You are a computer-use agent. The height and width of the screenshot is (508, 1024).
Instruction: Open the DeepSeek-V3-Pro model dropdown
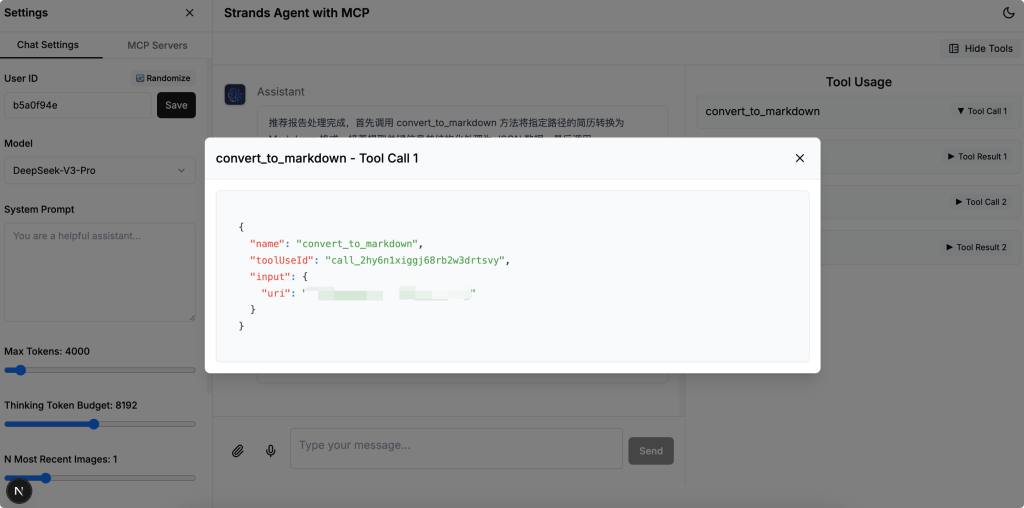[x=100, y=170]
